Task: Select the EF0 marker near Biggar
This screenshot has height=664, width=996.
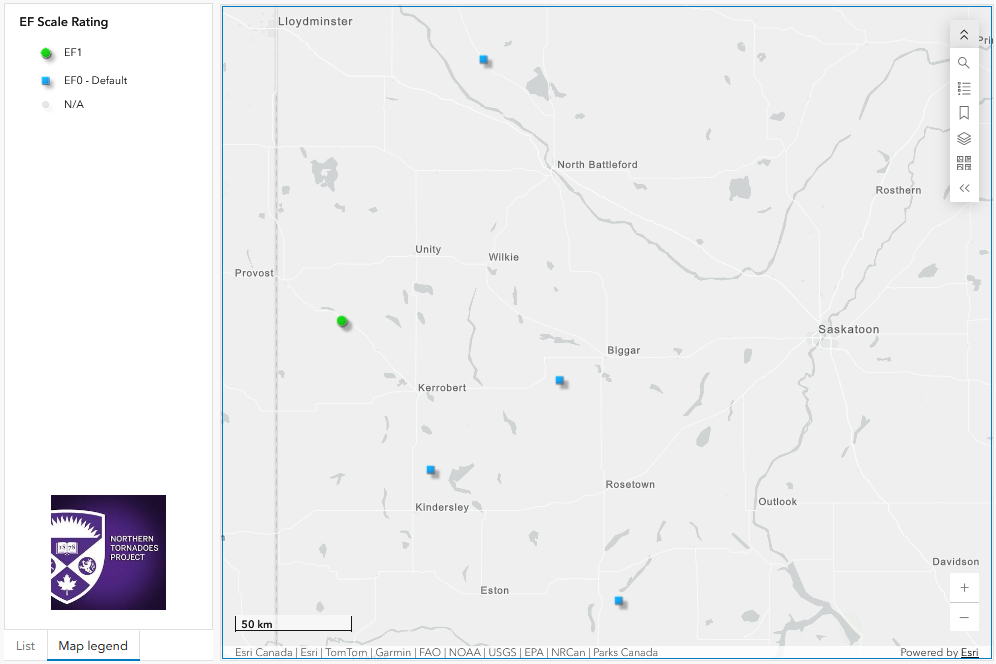Action: 560,381
